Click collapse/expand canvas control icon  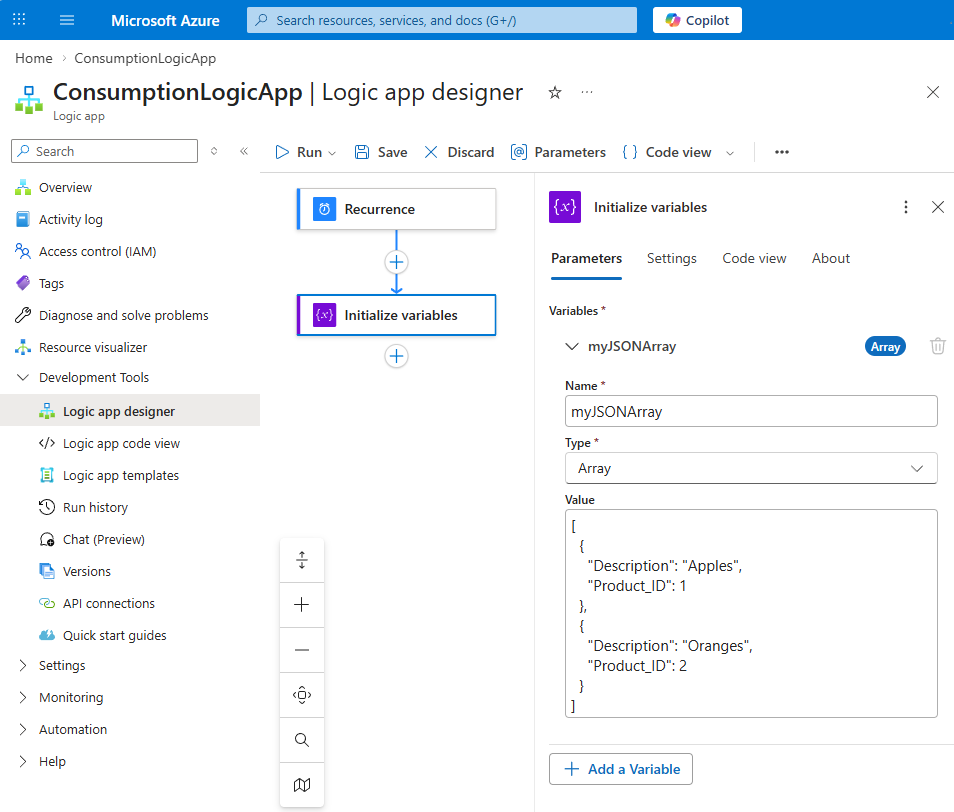(x=302, y=560)
